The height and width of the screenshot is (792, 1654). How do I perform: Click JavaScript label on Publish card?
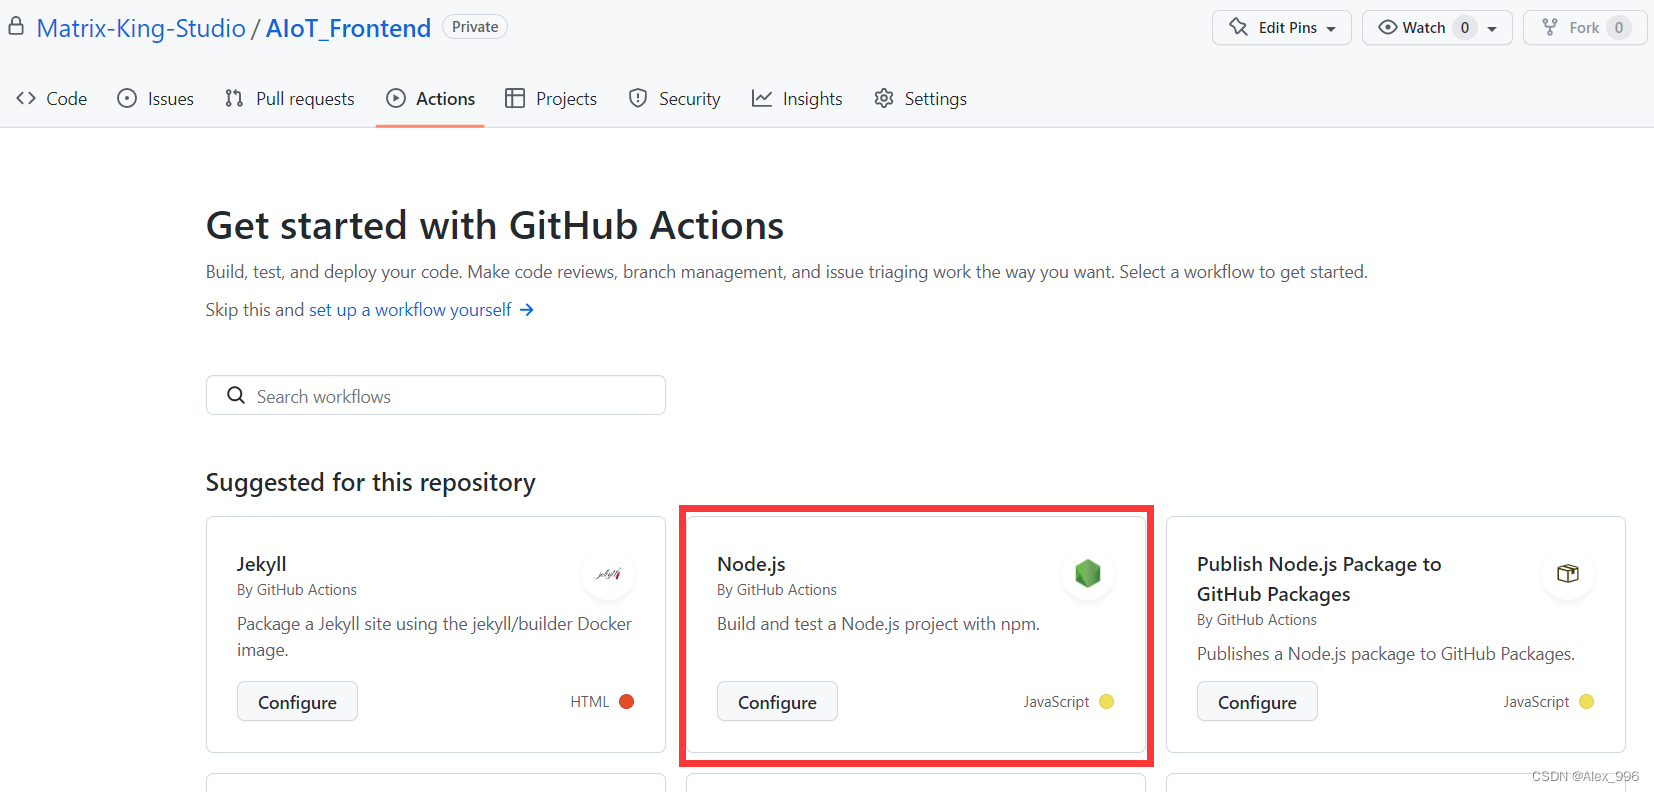(1536, 702)
